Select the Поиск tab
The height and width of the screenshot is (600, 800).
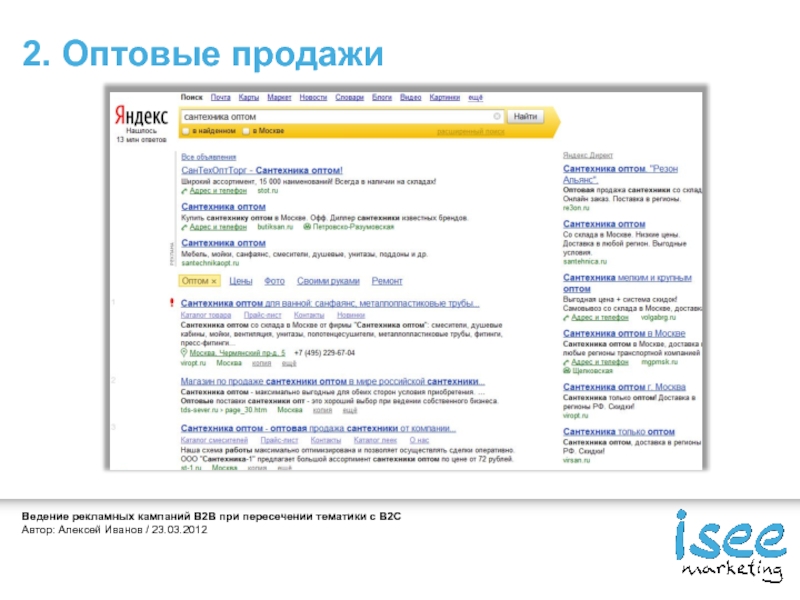pos(191,97)
